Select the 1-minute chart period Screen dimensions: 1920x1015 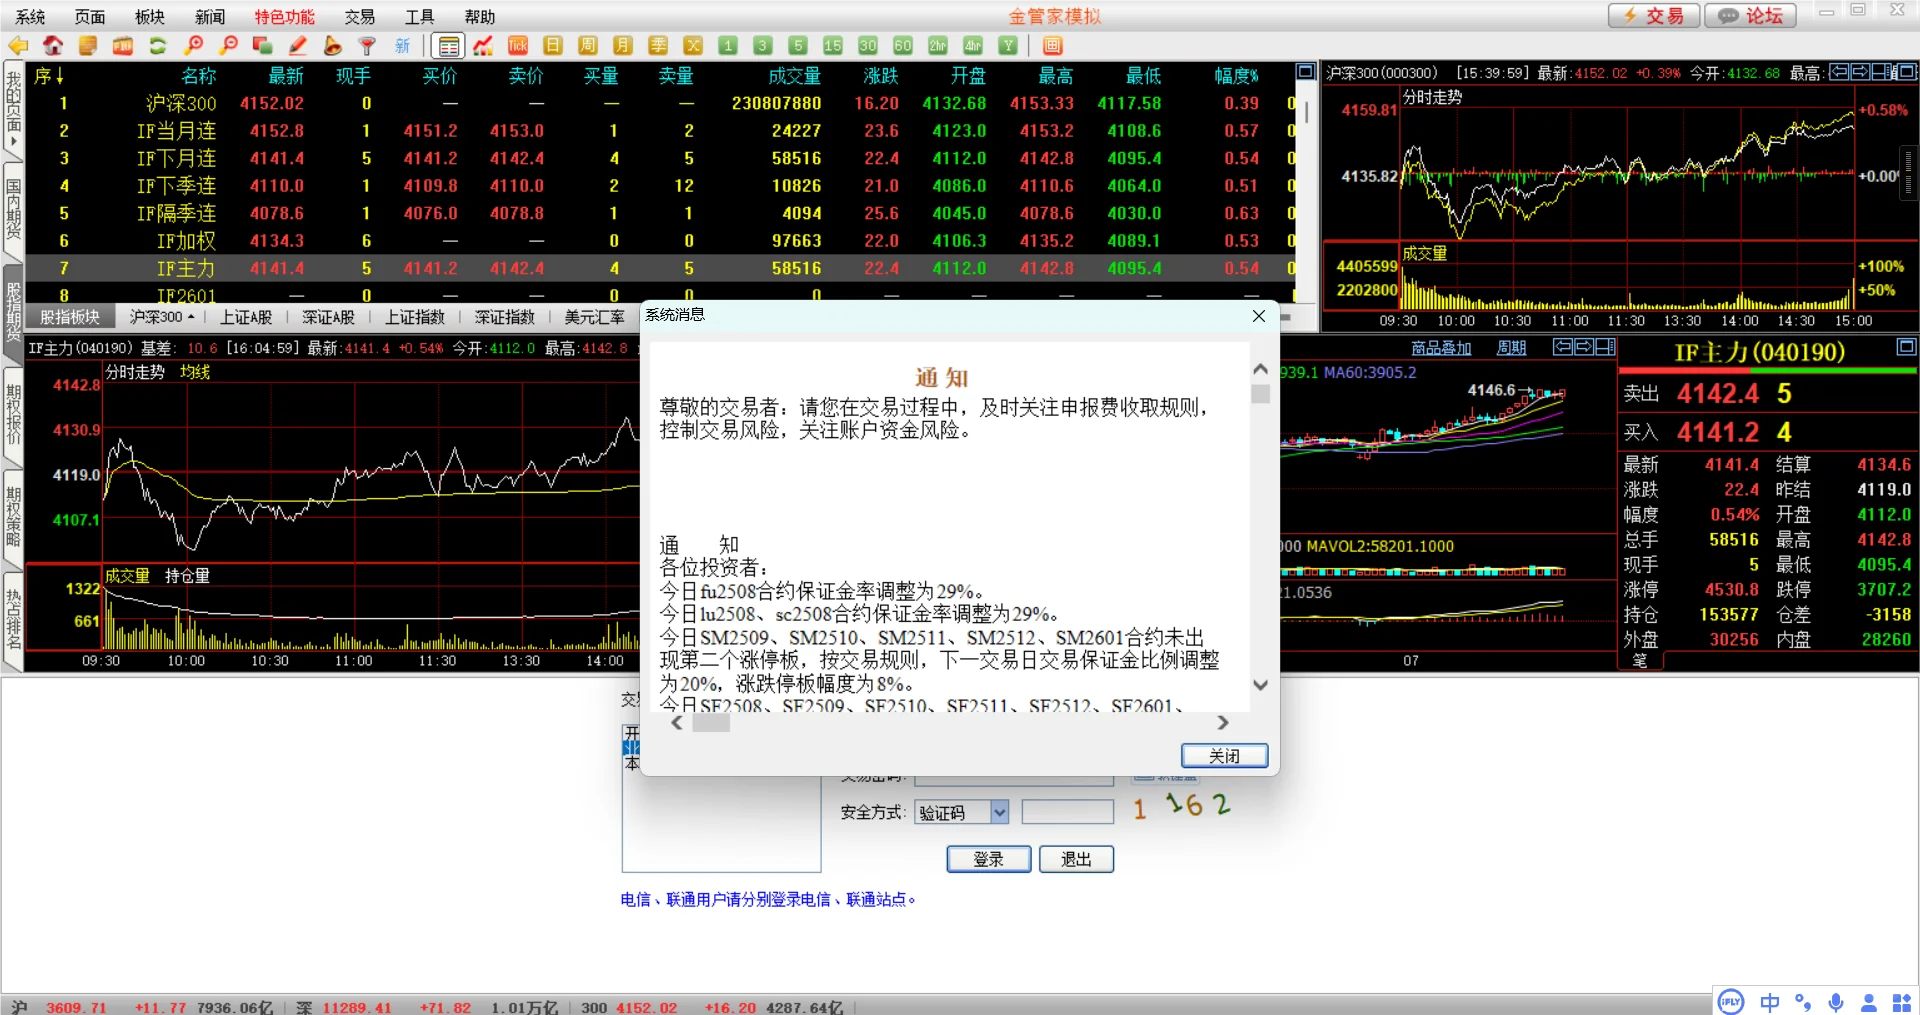(x=728, y=46)
